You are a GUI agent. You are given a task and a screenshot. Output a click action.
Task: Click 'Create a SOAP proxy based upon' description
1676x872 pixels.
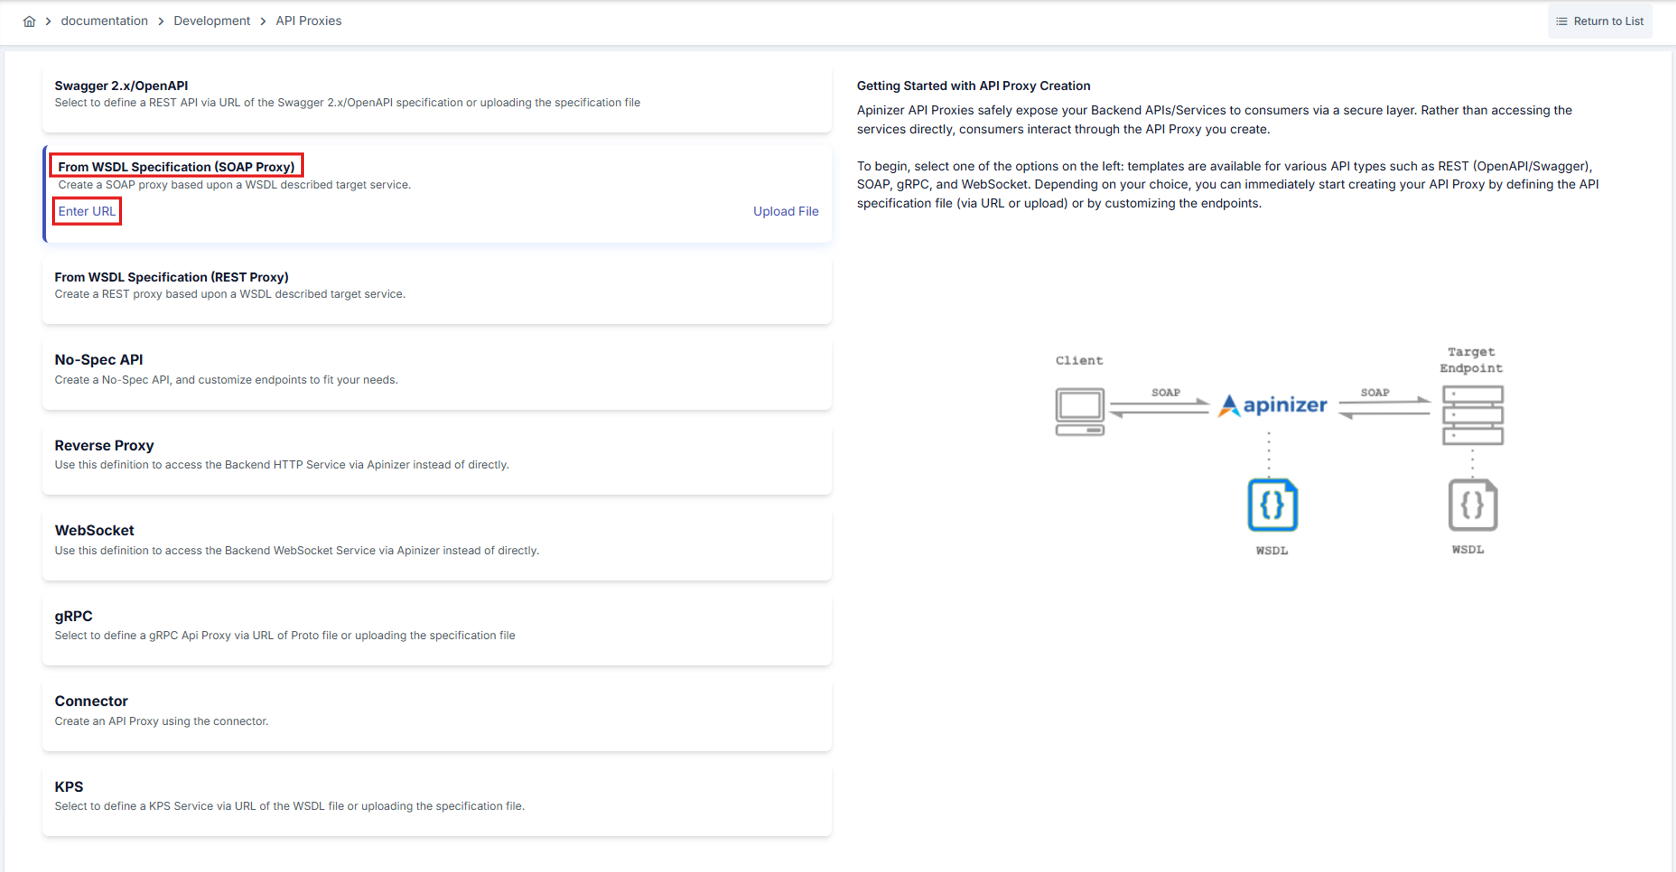click(234, 185)
